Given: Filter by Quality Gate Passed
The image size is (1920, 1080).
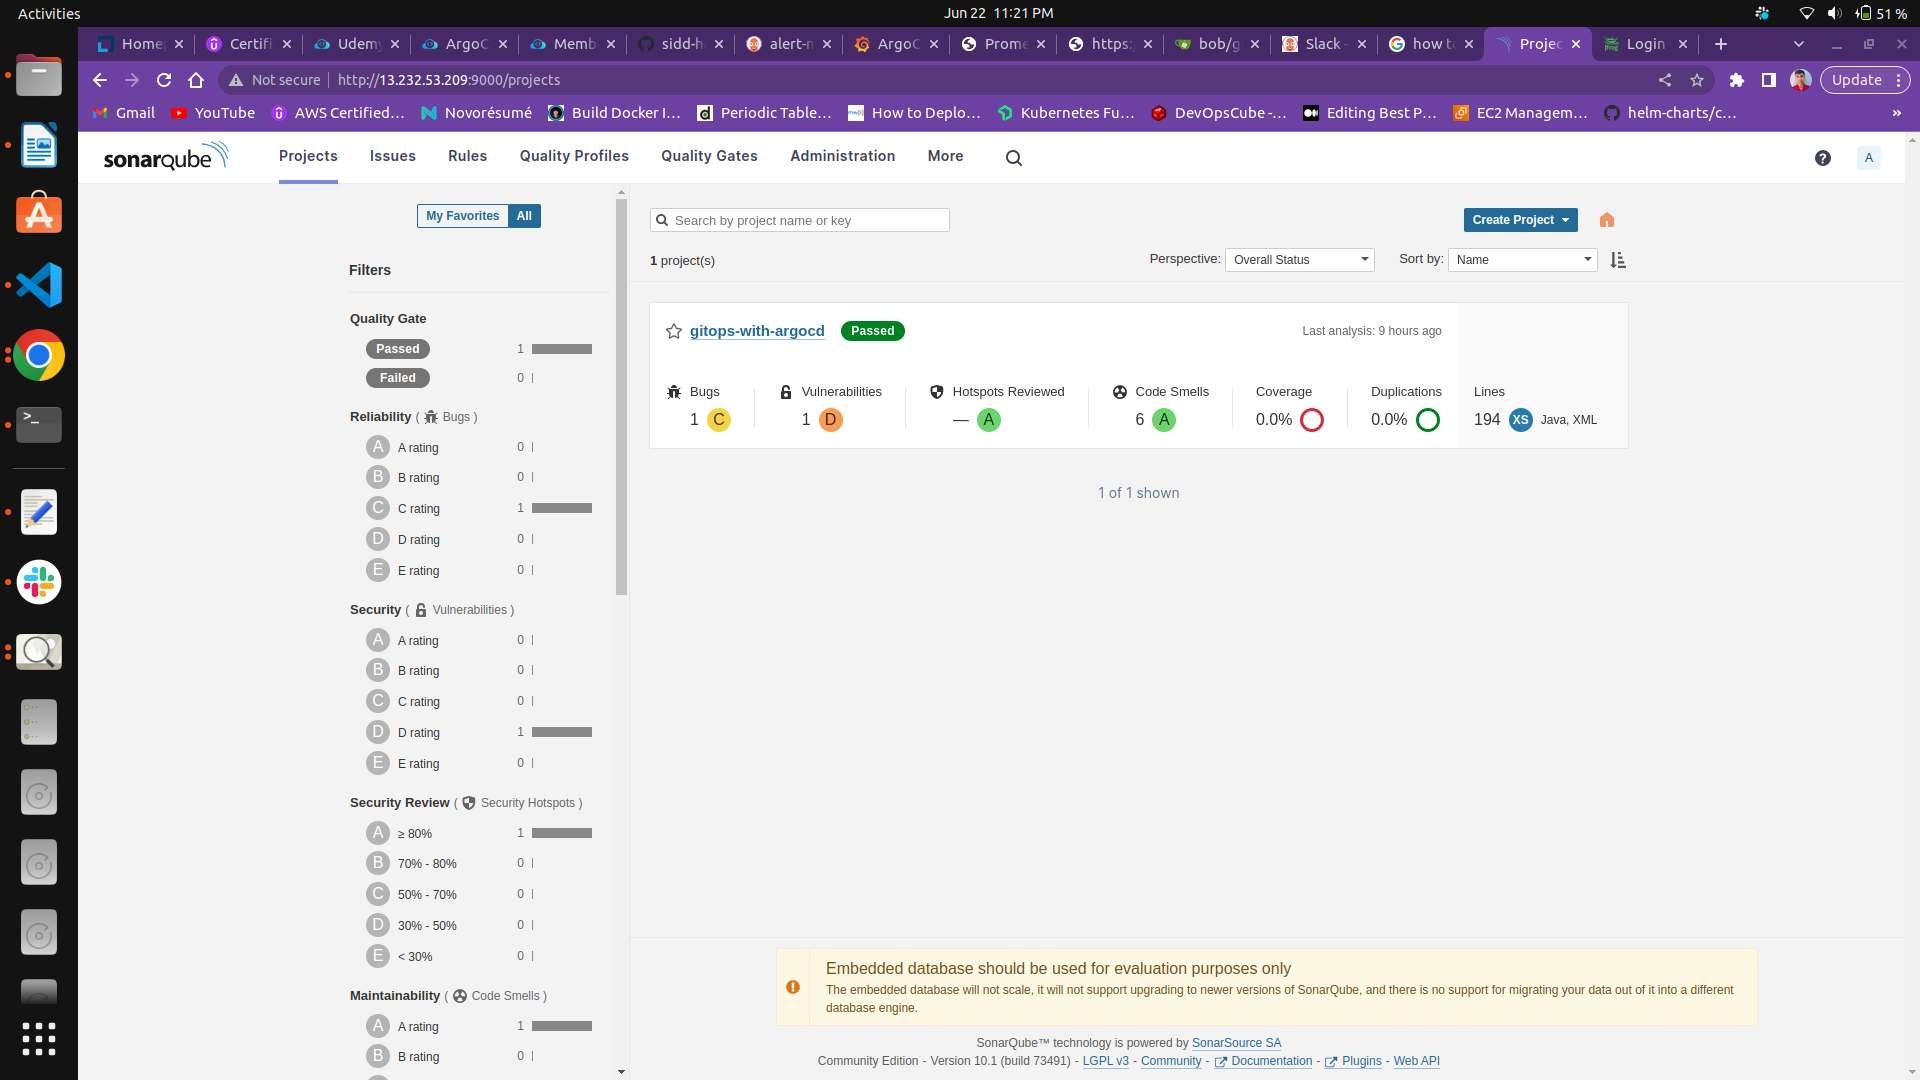Looking at the screenshot, I should 398,349.
